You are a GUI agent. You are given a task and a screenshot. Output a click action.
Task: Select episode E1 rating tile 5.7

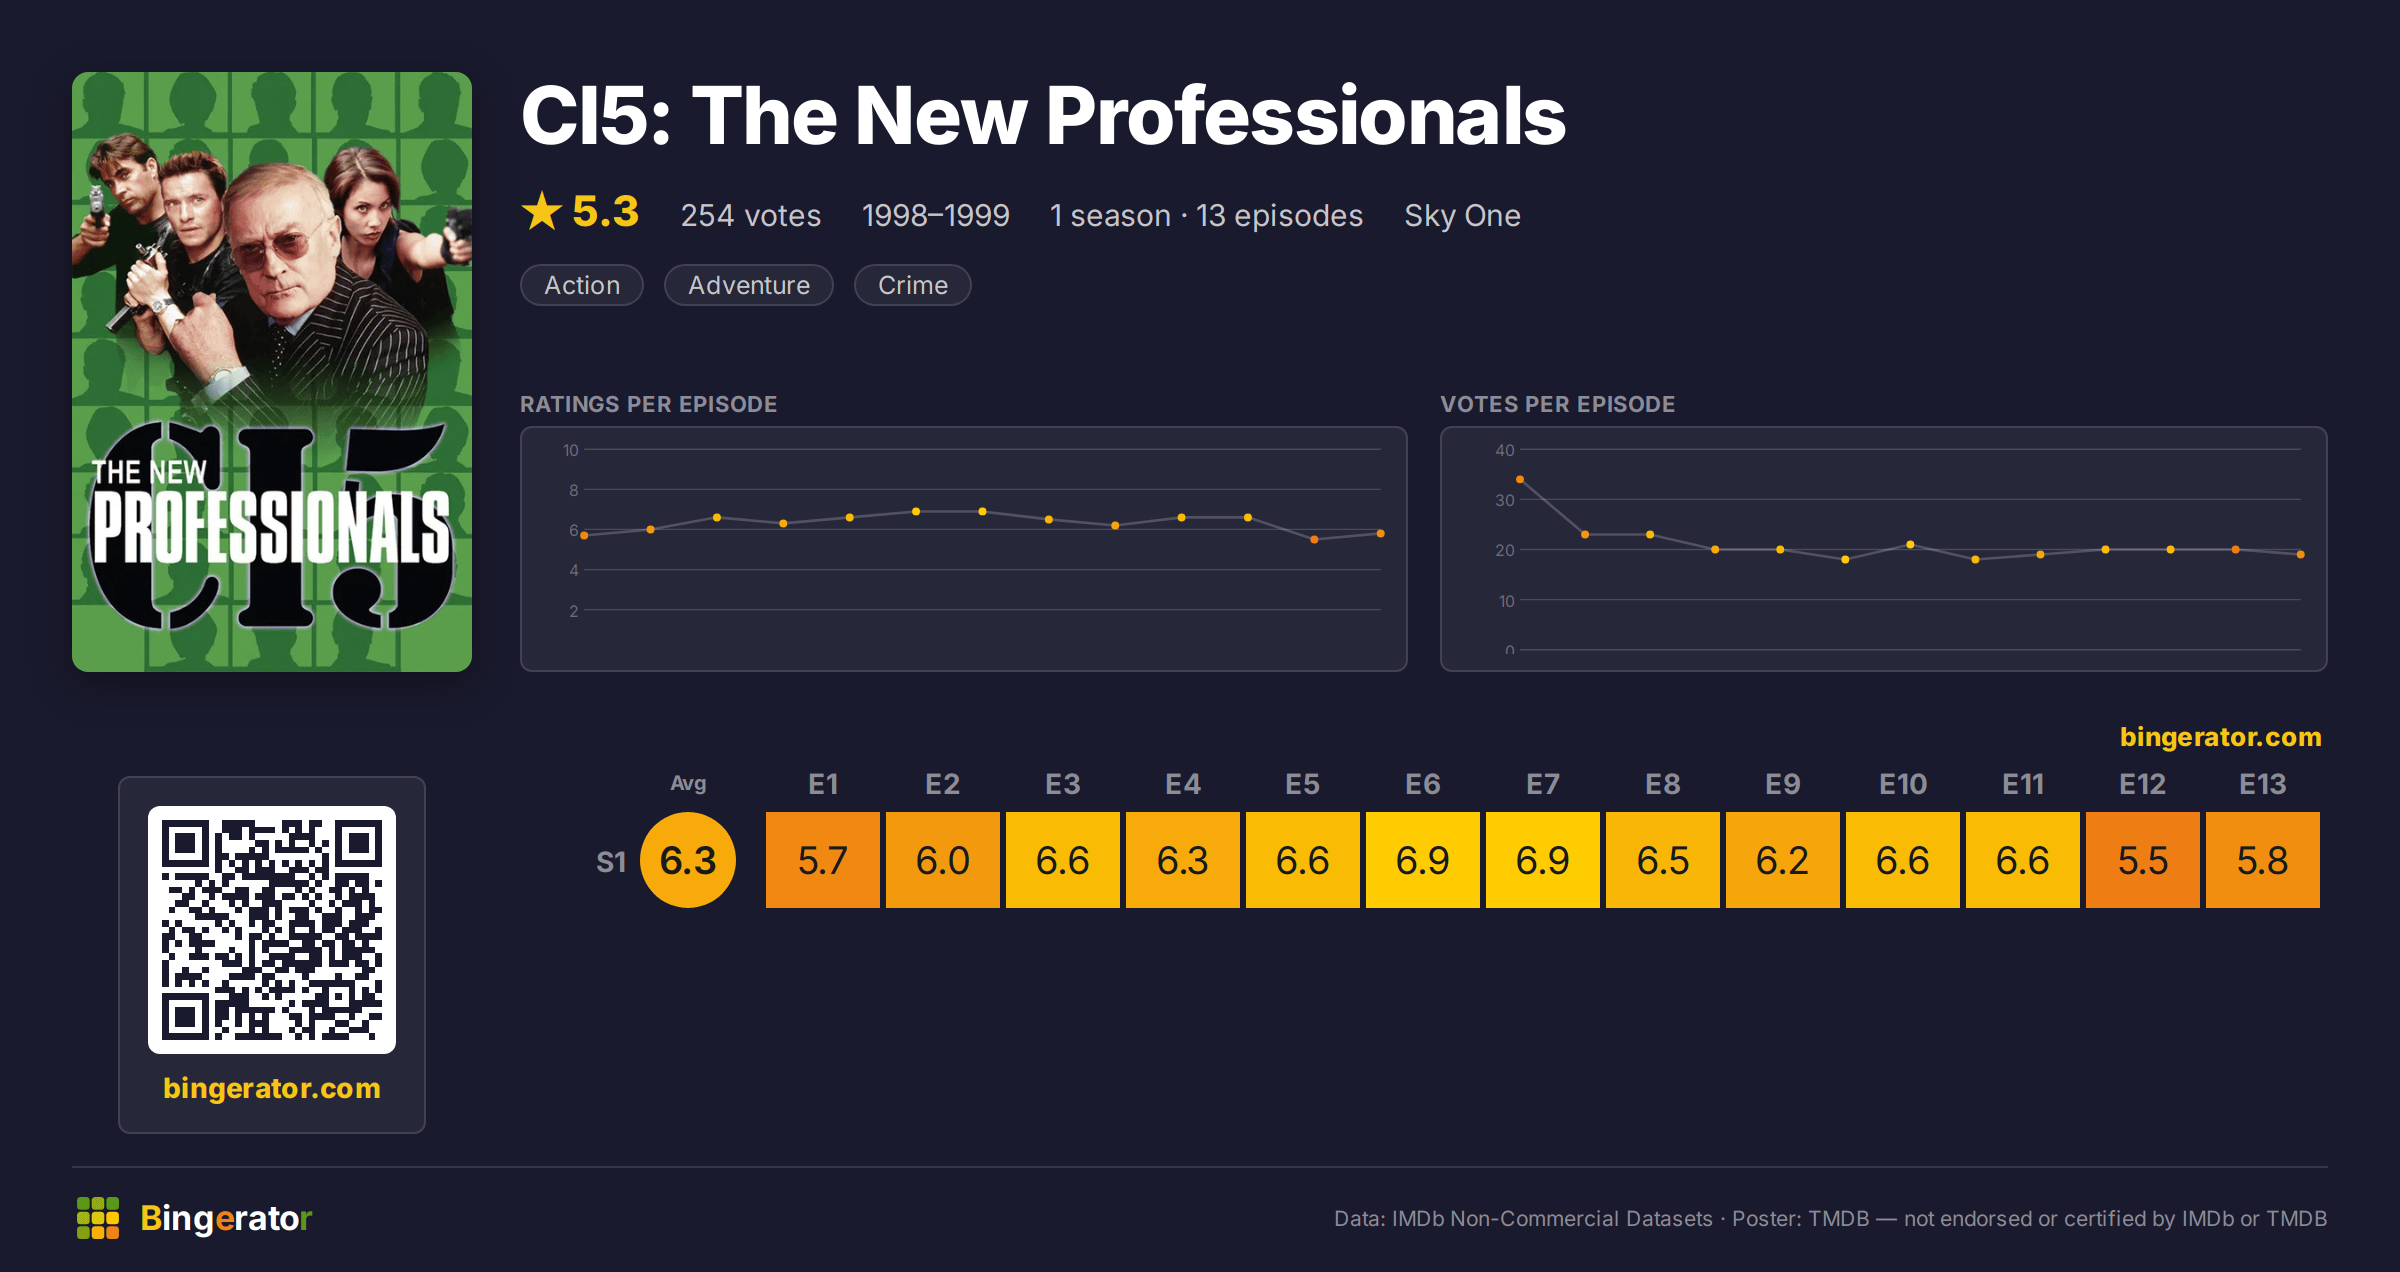(x=823, y=860)
